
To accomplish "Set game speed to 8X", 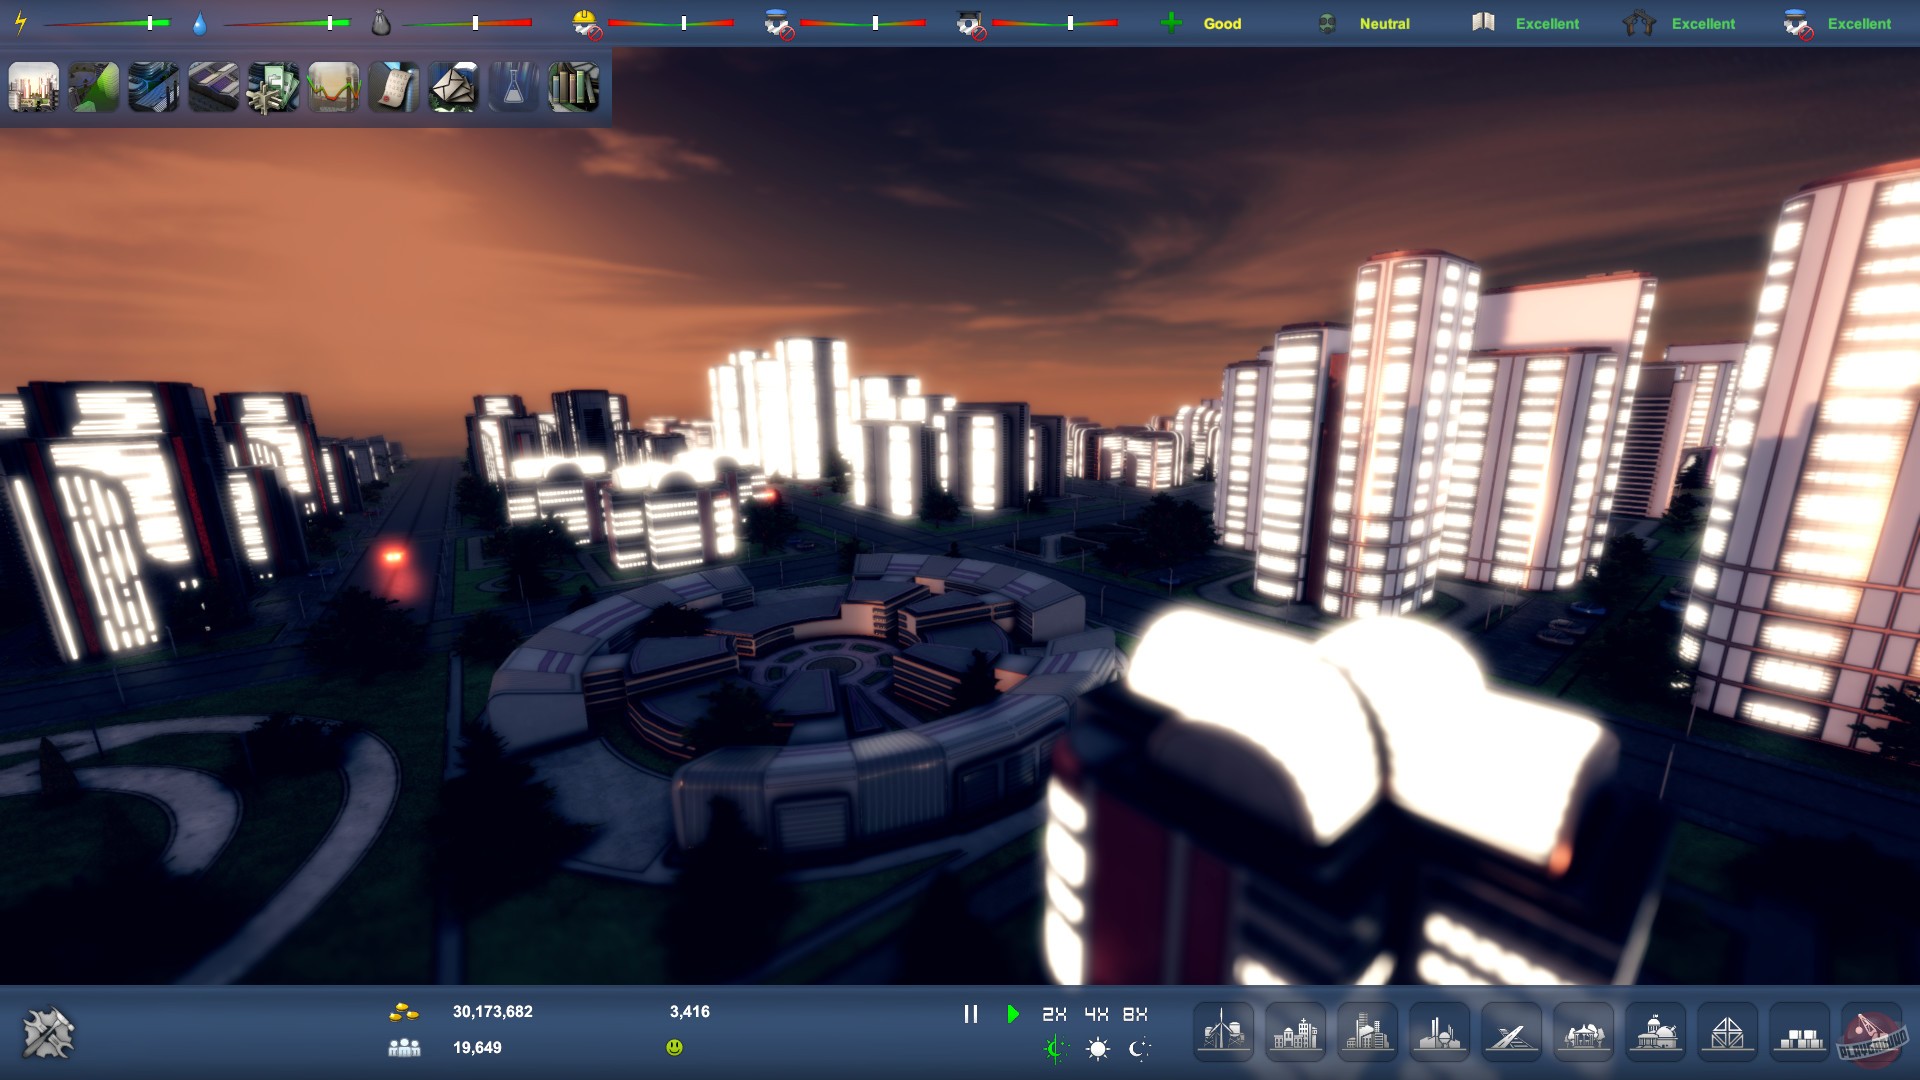I will coord(1135,1014).
